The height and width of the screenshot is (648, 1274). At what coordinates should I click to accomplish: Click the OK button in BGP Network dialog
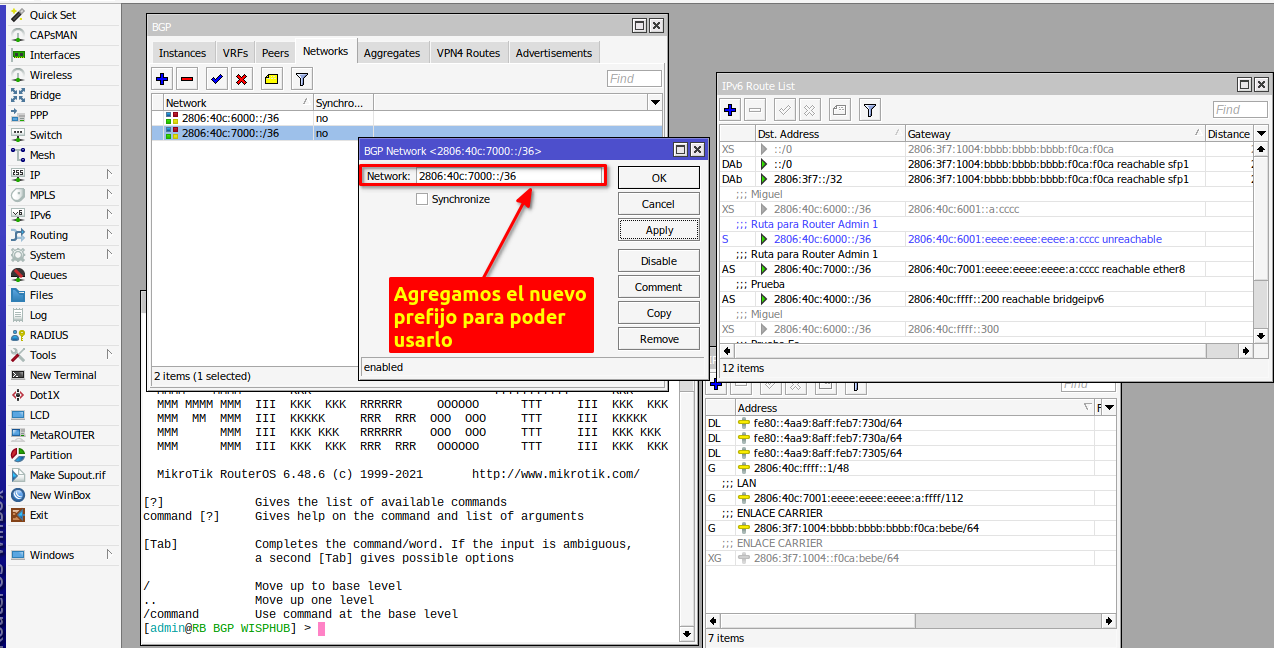[x=658, y=177]
